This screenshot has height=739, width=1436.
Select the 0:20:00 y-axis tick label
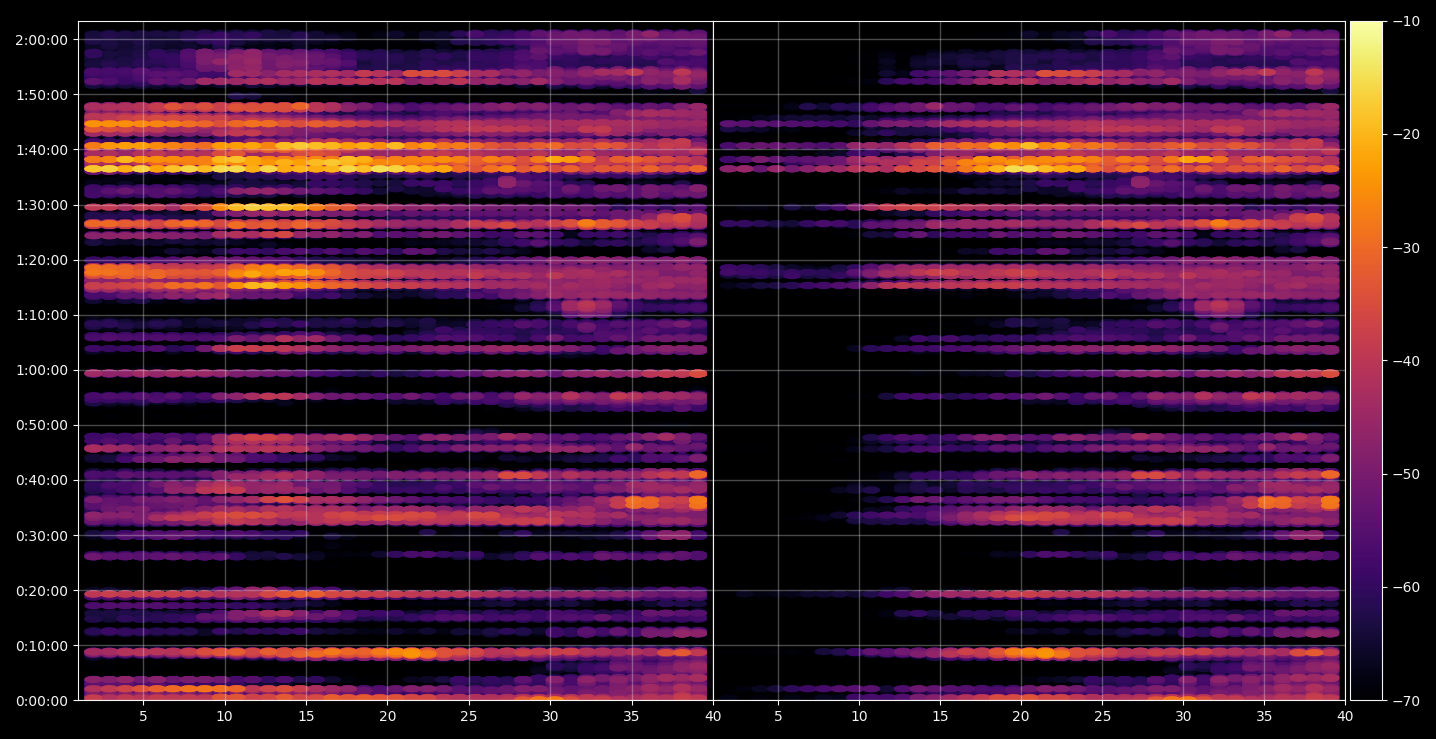41,590
